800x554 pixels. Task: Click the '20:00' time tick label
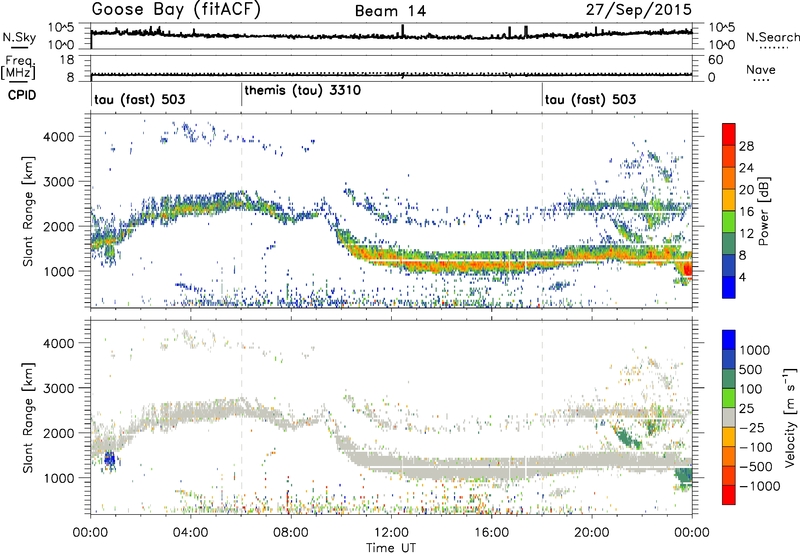click(592, 533)
